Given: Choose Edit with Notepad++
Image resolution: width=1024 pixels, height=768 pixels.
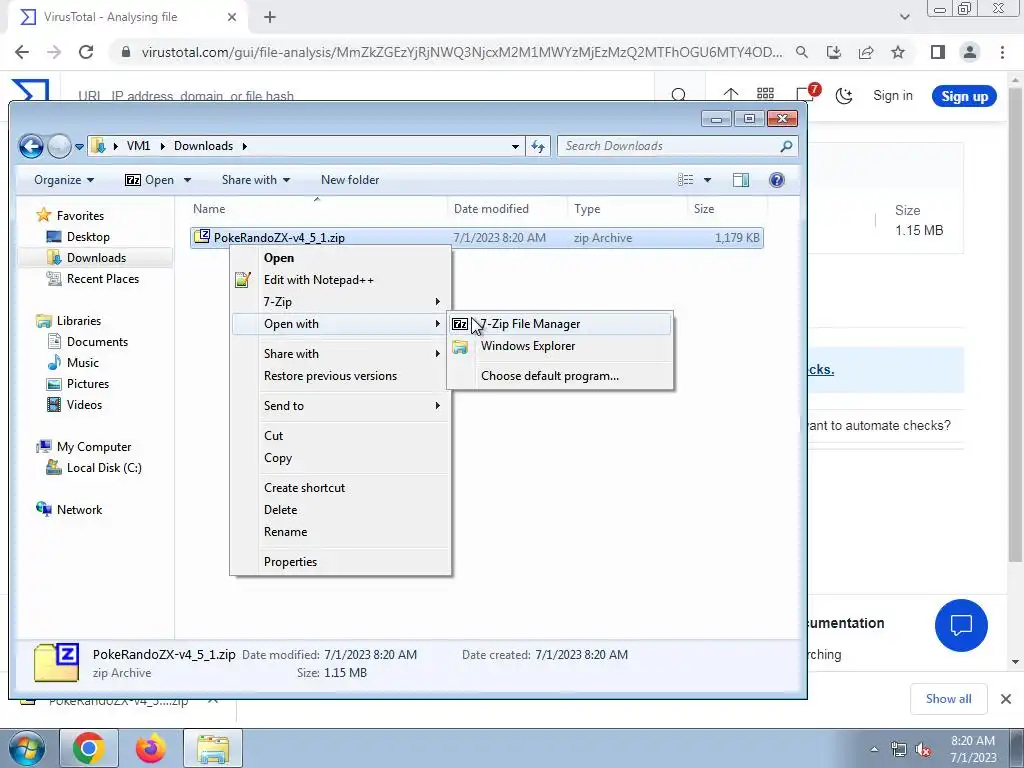Looking at the screenshot, I should 340,280.
